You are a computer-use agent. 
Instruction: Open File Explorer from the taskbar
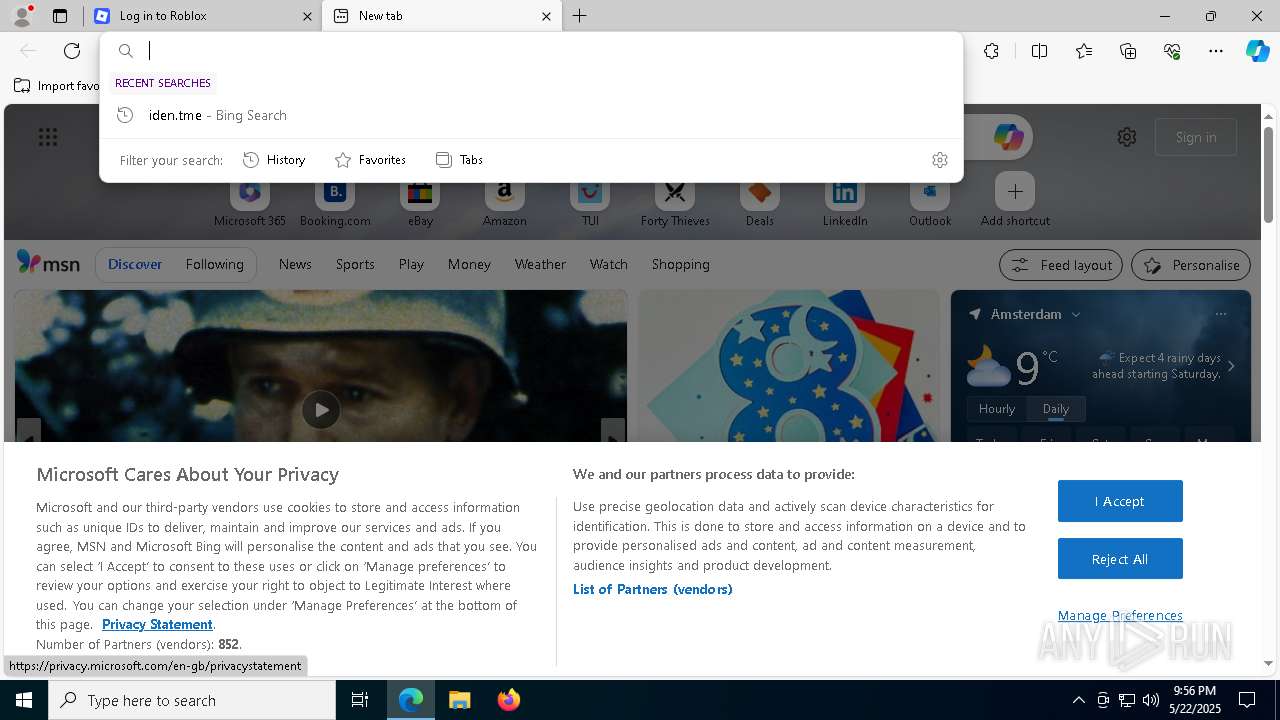[x=459, y=700]
